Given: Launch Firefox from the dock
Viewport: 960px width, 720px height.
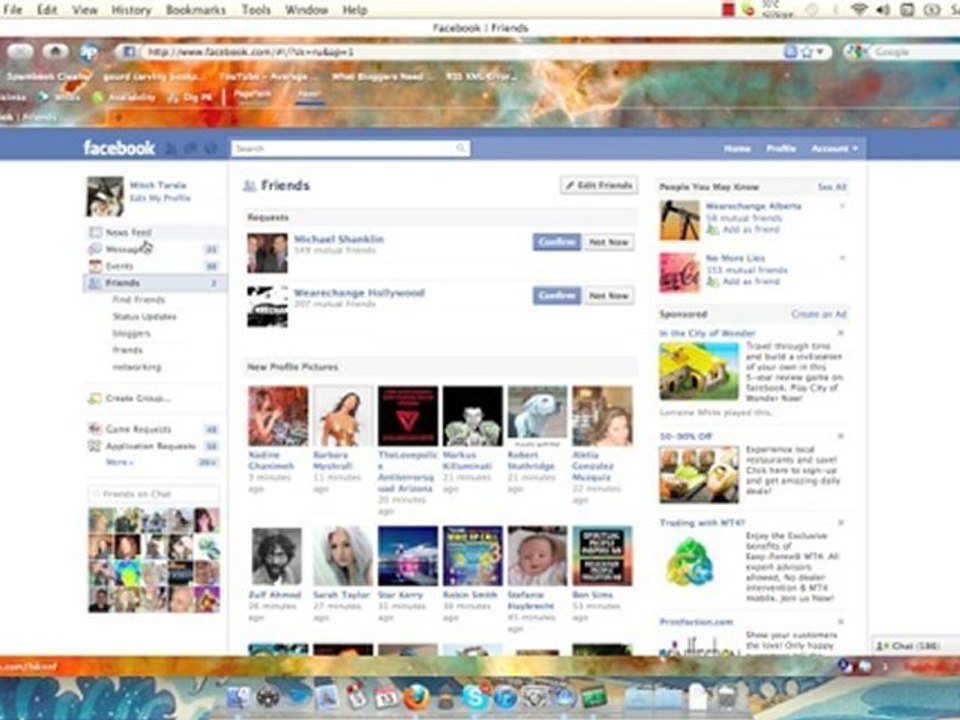Looking at the screenshot, I should click(x=416, y=696).
